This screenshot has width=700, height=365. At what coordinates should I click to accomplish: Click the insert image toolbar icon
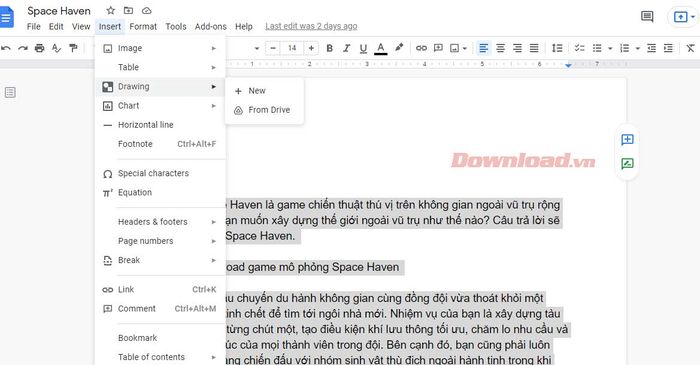coord(454,48)
